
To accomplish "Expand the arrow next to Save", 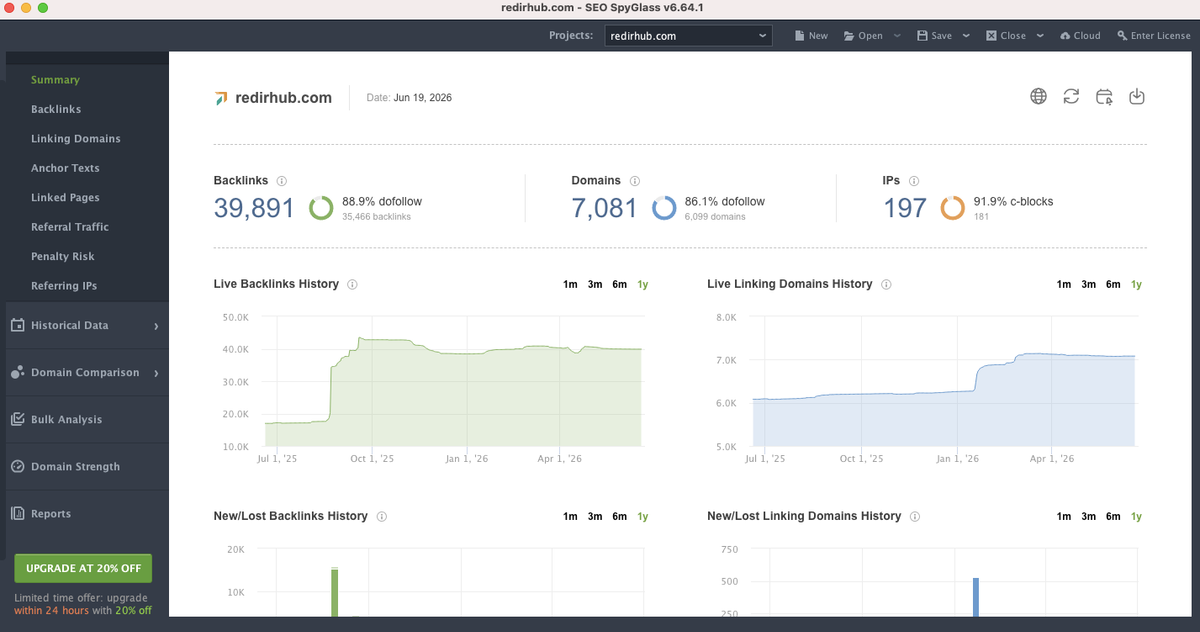I will tap(966, 35).
